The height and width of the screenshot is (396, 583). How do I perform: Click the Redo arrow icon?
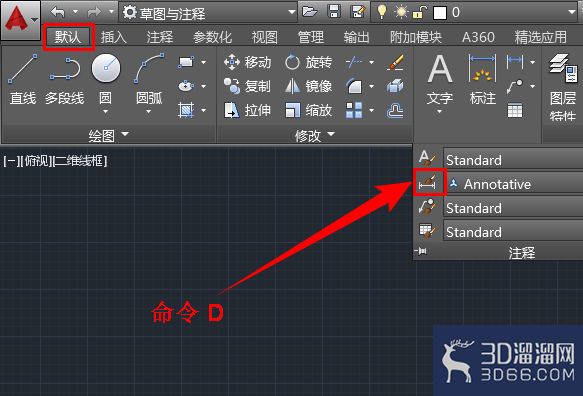(93, 12)
